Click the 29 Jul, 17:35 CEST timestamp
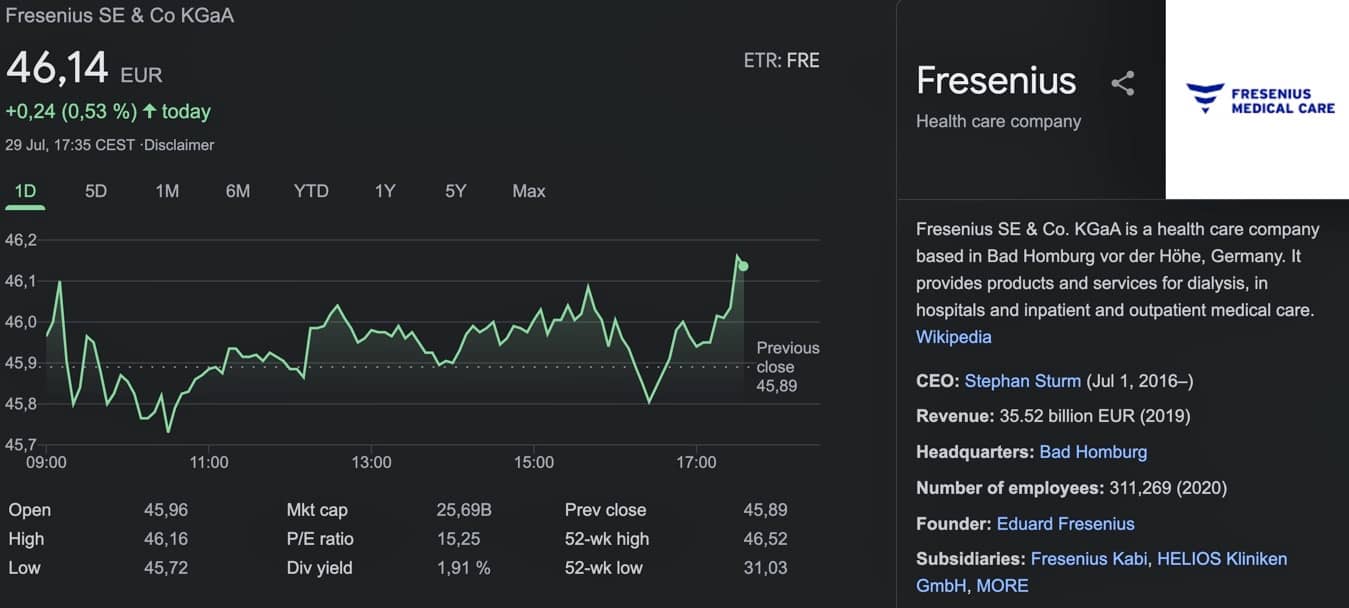1349x608 pixels. (70, 145)
